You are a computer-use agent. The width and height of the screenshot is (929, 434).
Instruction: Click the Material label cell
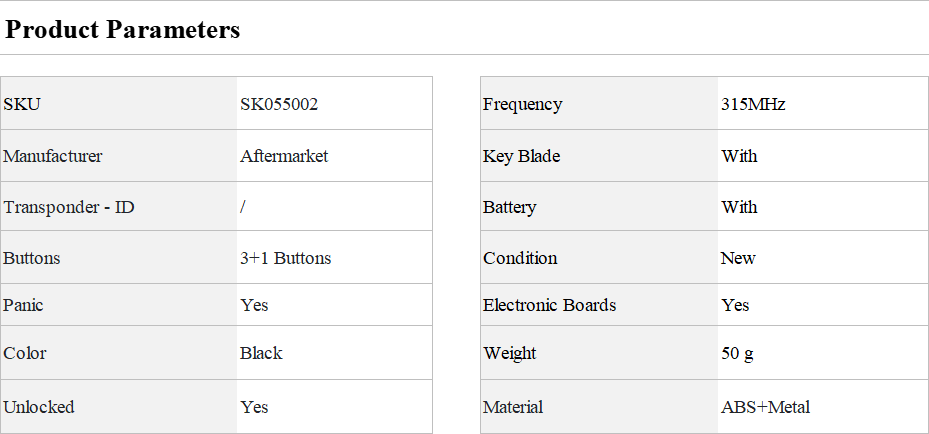pyautogui.click(x=599, y=407)
